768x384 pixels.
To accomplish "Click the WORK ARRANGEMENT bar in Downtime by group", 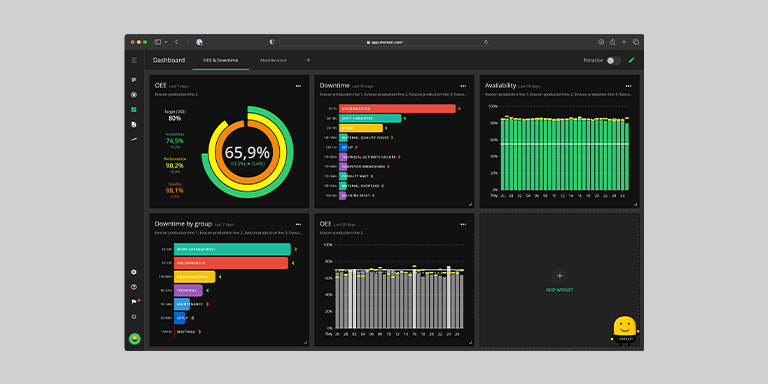I will click(232, 249).
